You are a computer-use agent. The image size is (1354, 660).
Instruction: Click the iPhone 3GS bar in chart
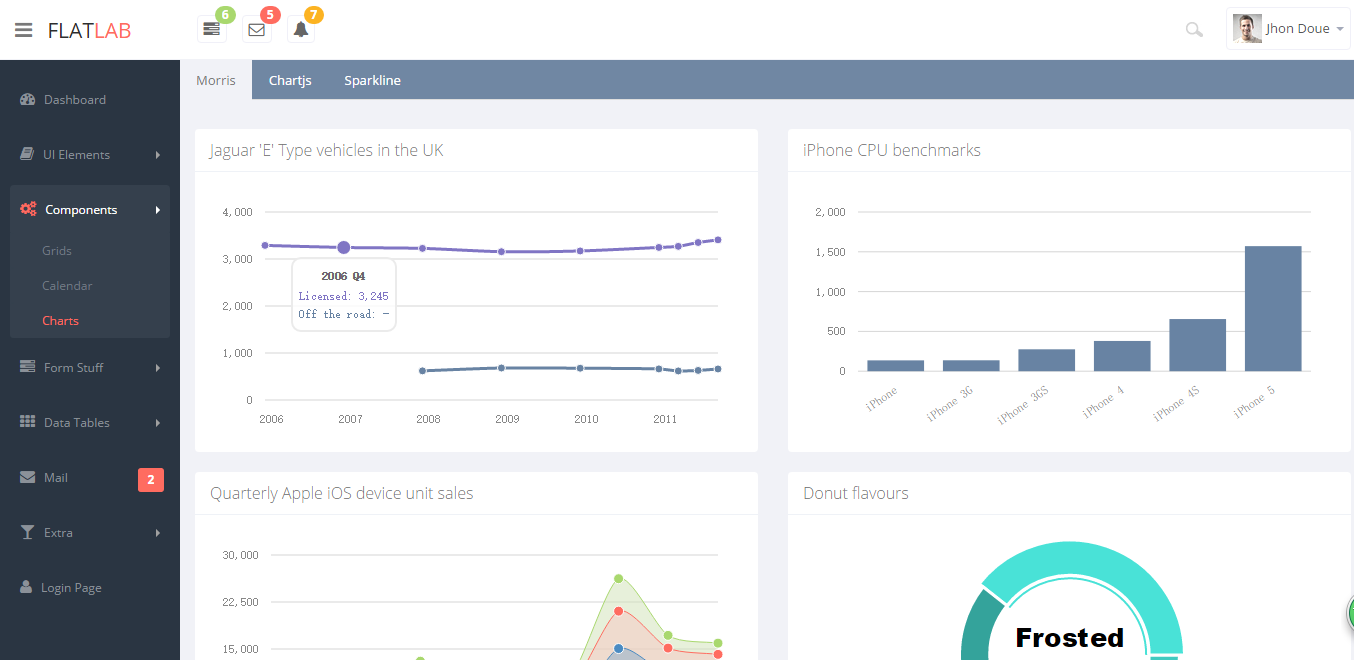pyautogui.click(x=1047, y=360)
